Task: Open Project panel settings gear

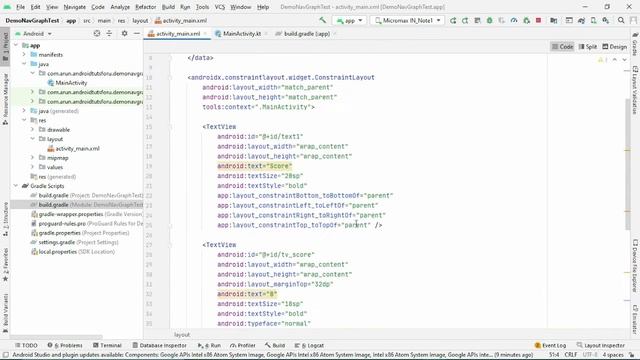Action: pos(124,33)
